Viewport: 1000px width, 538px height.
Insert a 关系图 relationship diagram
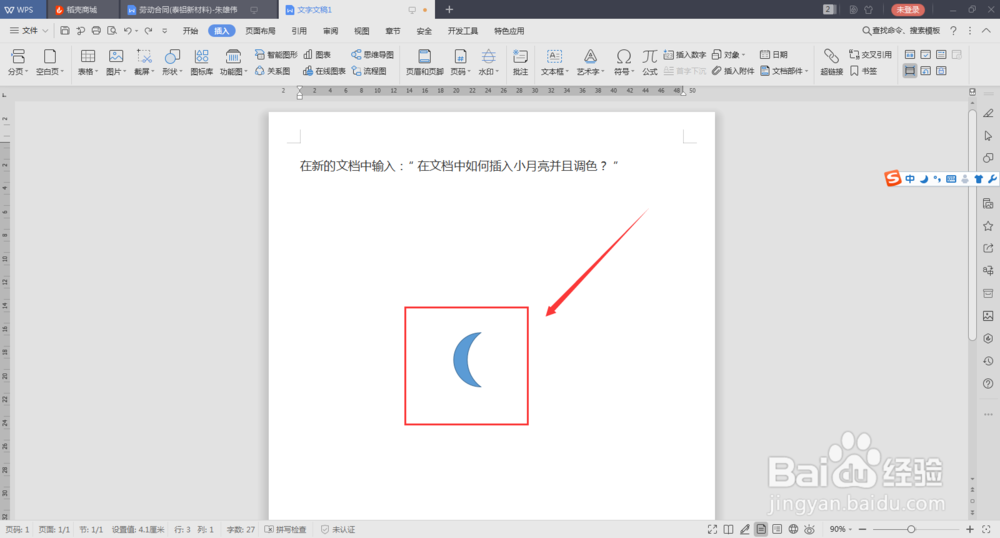272,71
